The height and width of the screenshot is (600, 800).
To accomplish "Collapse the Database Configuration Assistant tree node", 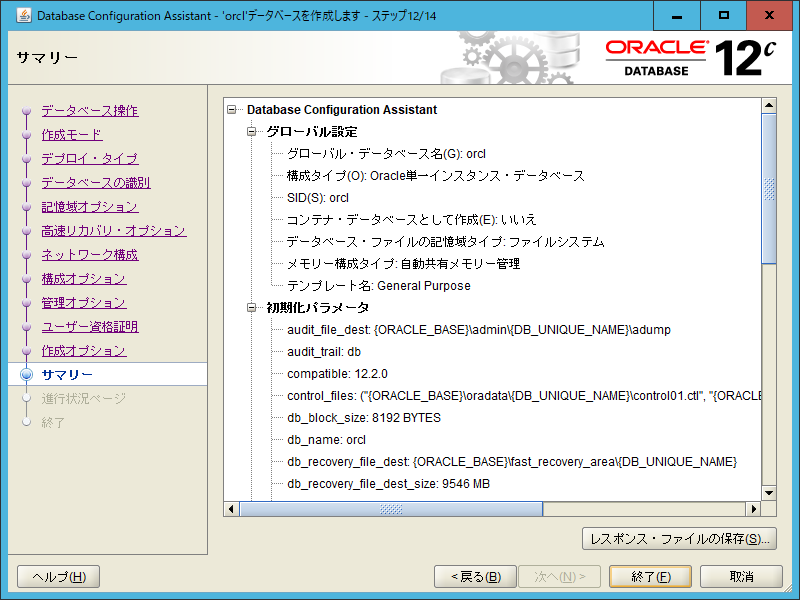I will pyautogui.click(x=230, y=110).
